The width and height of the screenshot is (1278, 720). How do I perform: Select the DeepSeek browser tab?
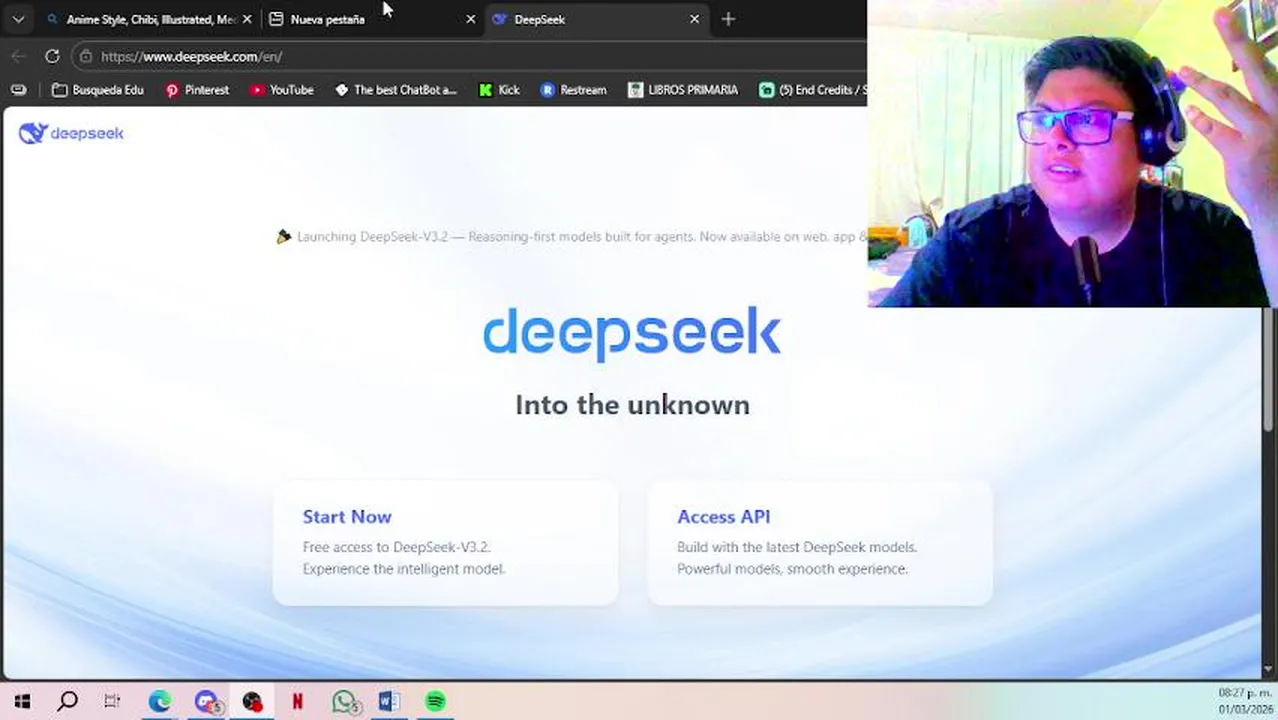[x=596, y=19]
